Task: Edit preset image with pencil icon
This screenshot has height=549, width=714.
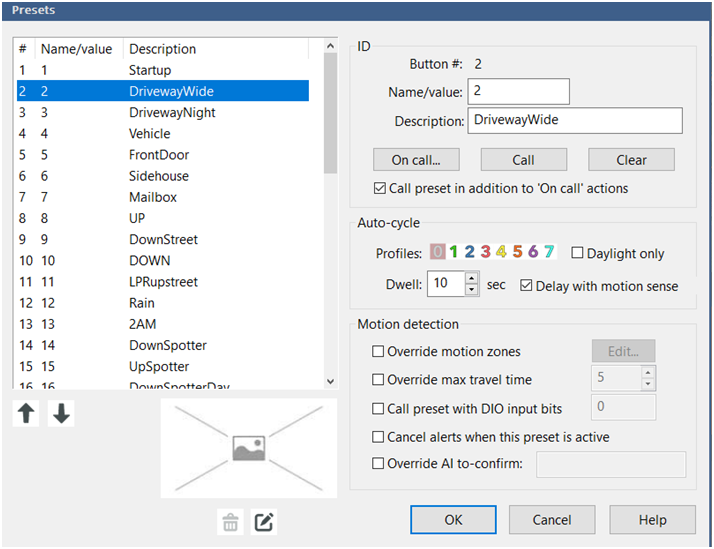Action: 264,522
